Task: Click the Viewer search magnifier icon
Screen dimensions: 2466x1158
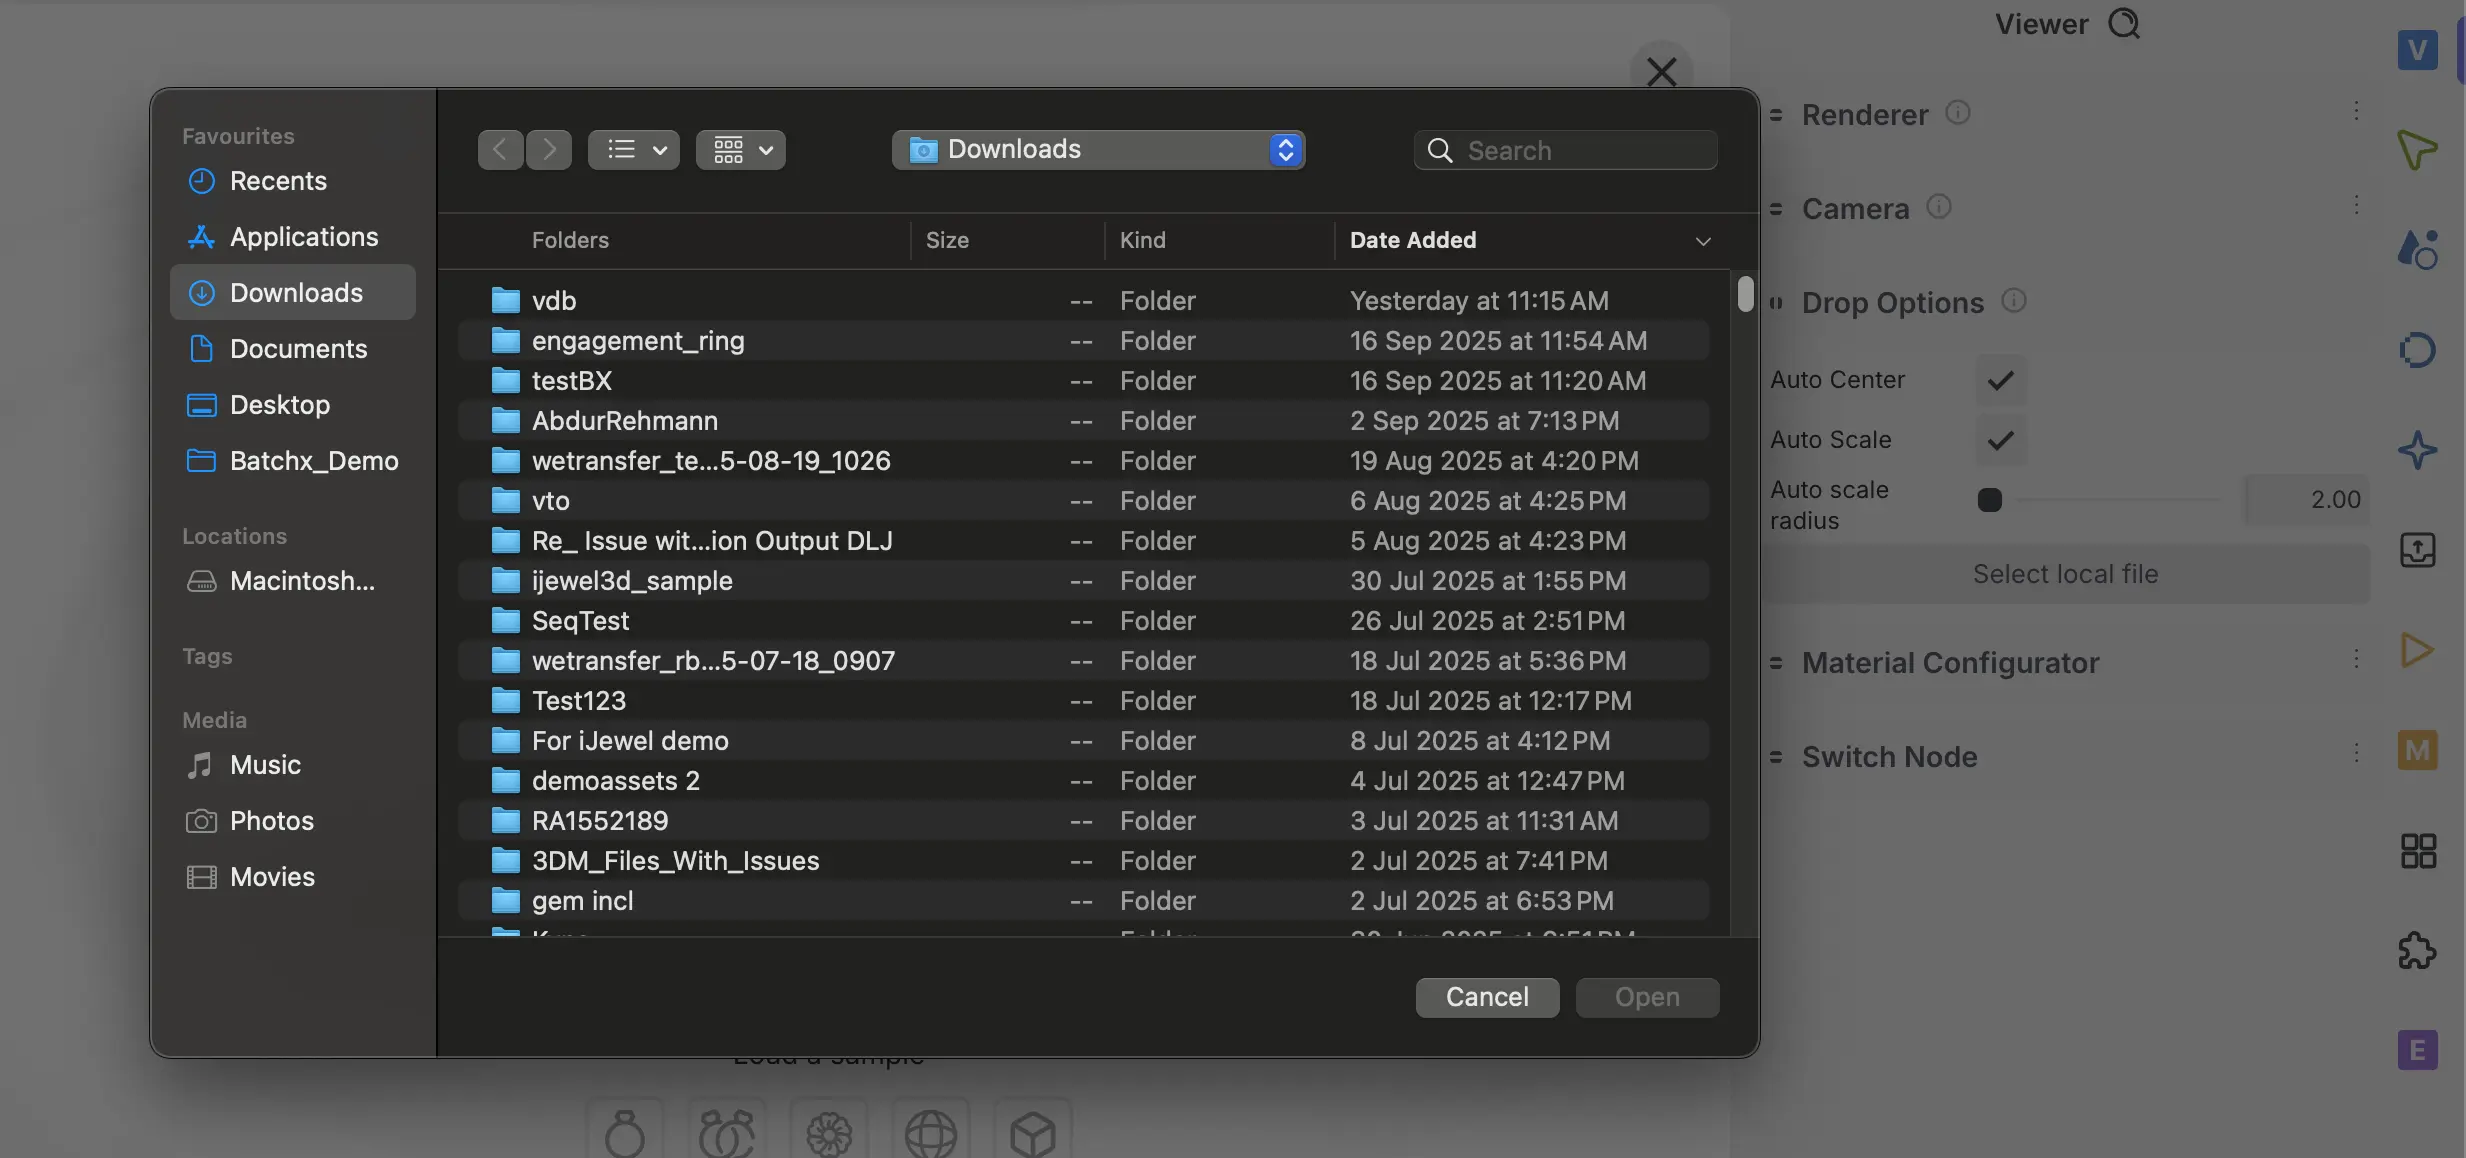Action: (x=2124, y=23)
